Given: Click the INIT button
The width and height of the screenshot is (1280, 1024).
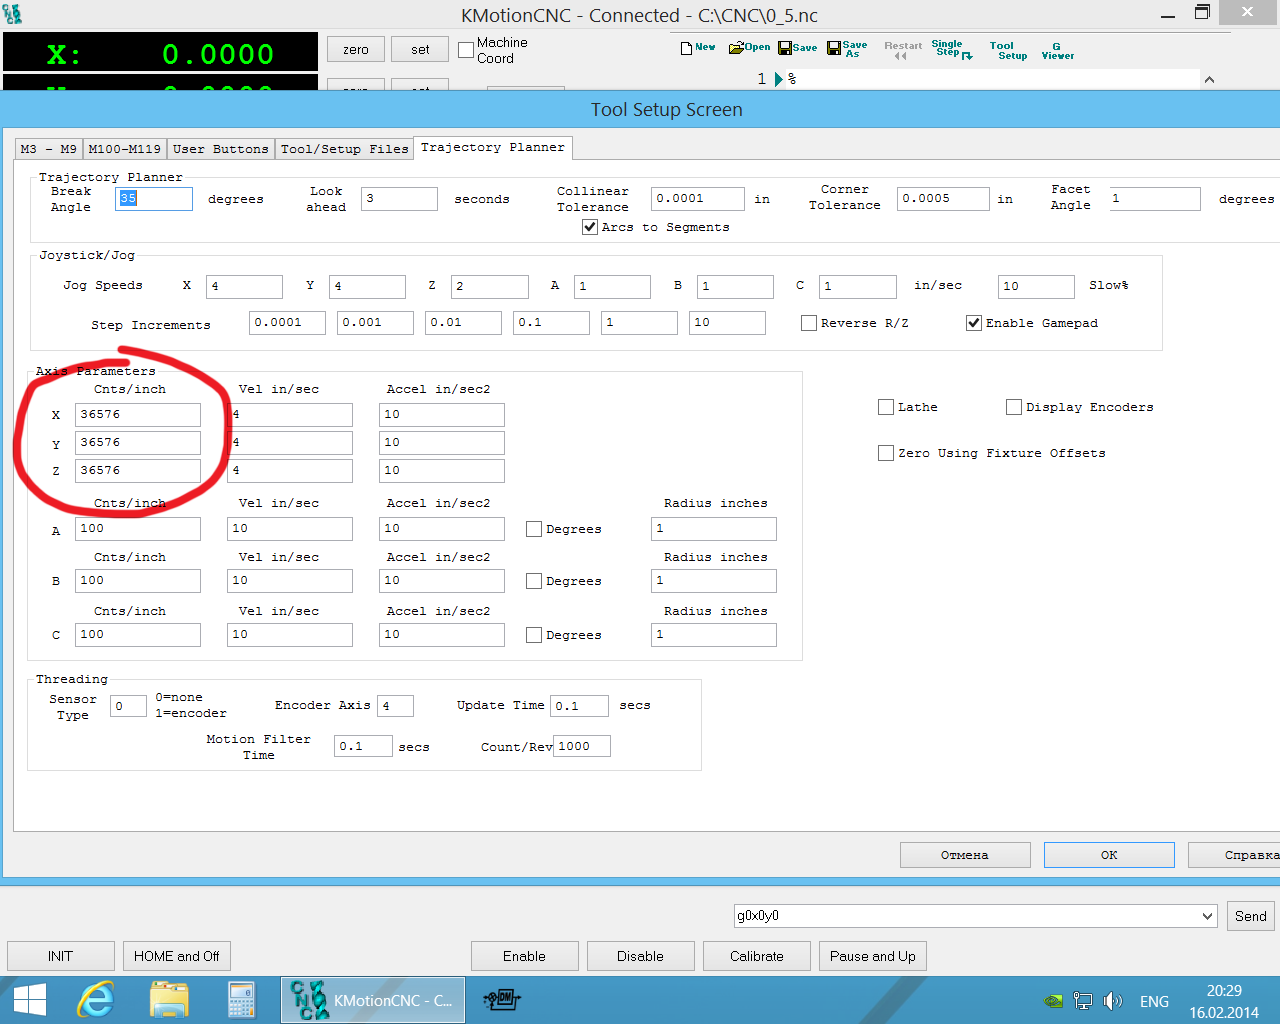Looking at the screenshot, I should [61, 956].
